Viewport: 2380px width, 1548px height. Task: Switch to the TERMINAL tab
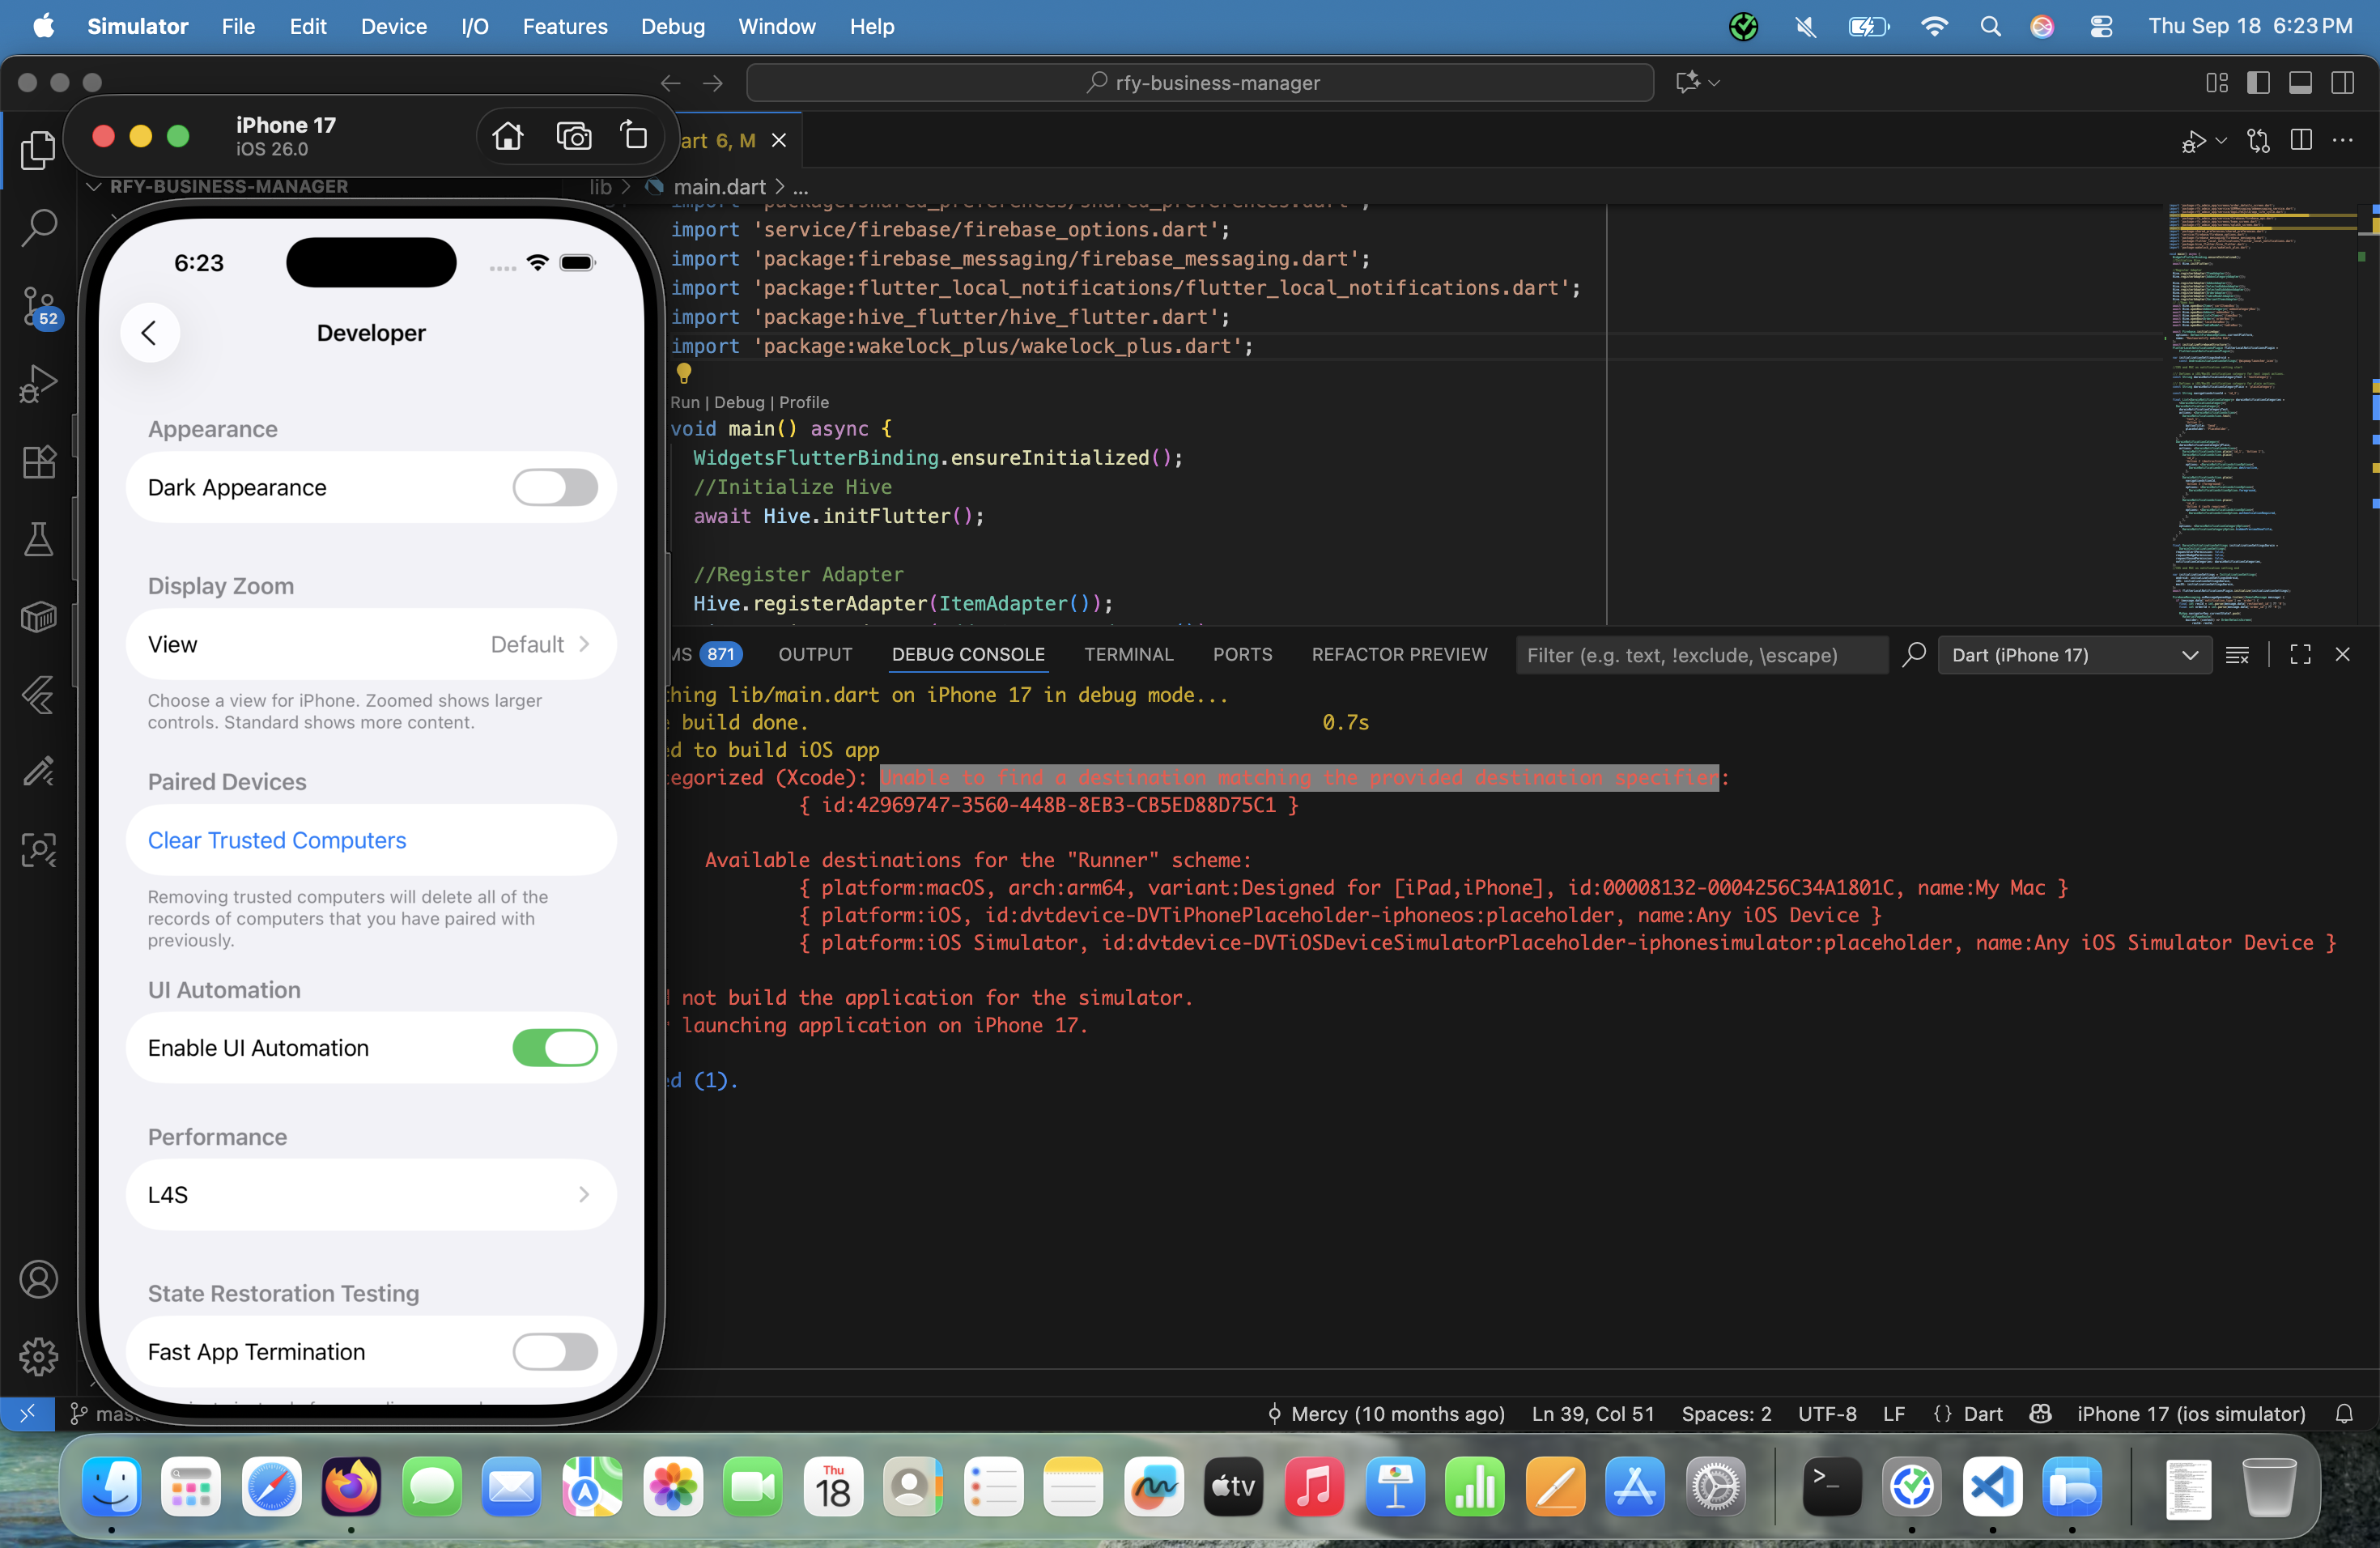[x=1128, y=655]
